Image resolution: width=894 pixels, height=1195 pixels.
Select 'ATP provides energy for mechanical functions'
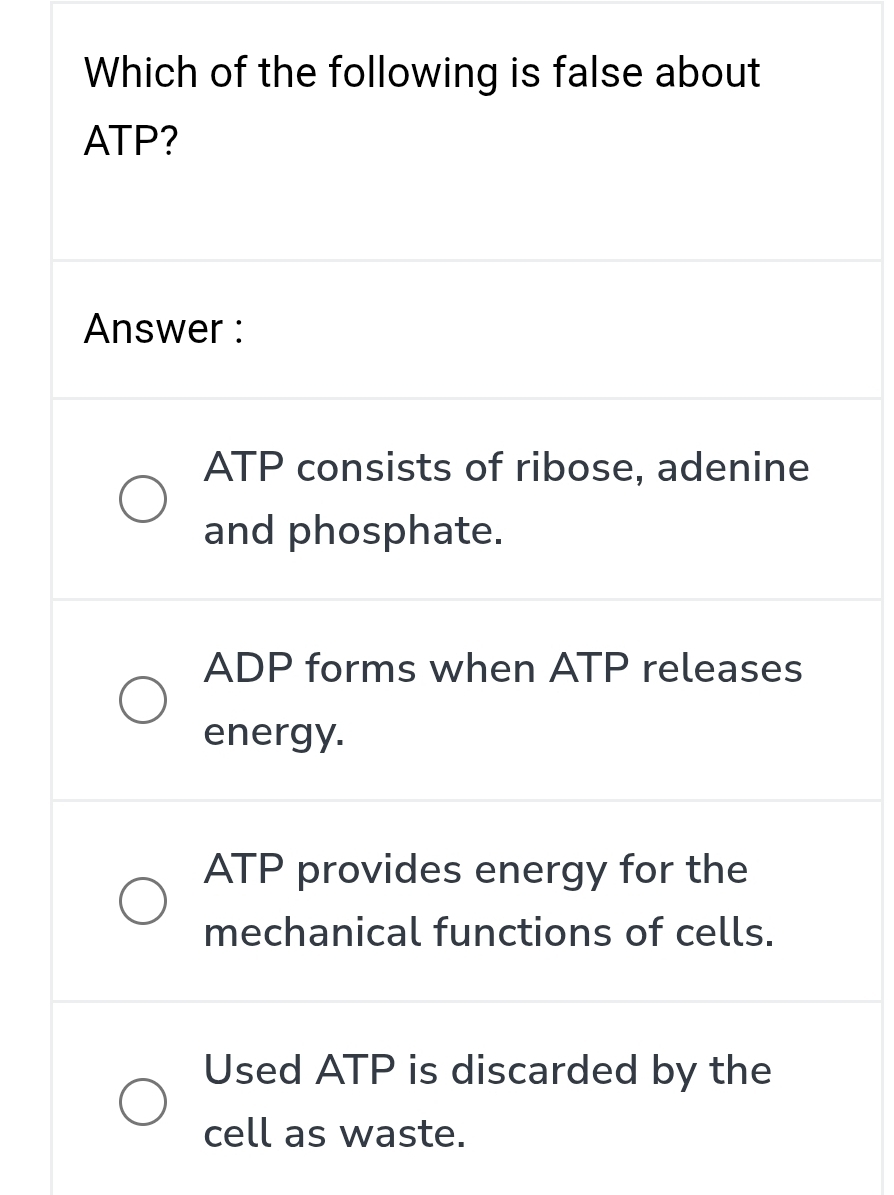tap(487, 901)
